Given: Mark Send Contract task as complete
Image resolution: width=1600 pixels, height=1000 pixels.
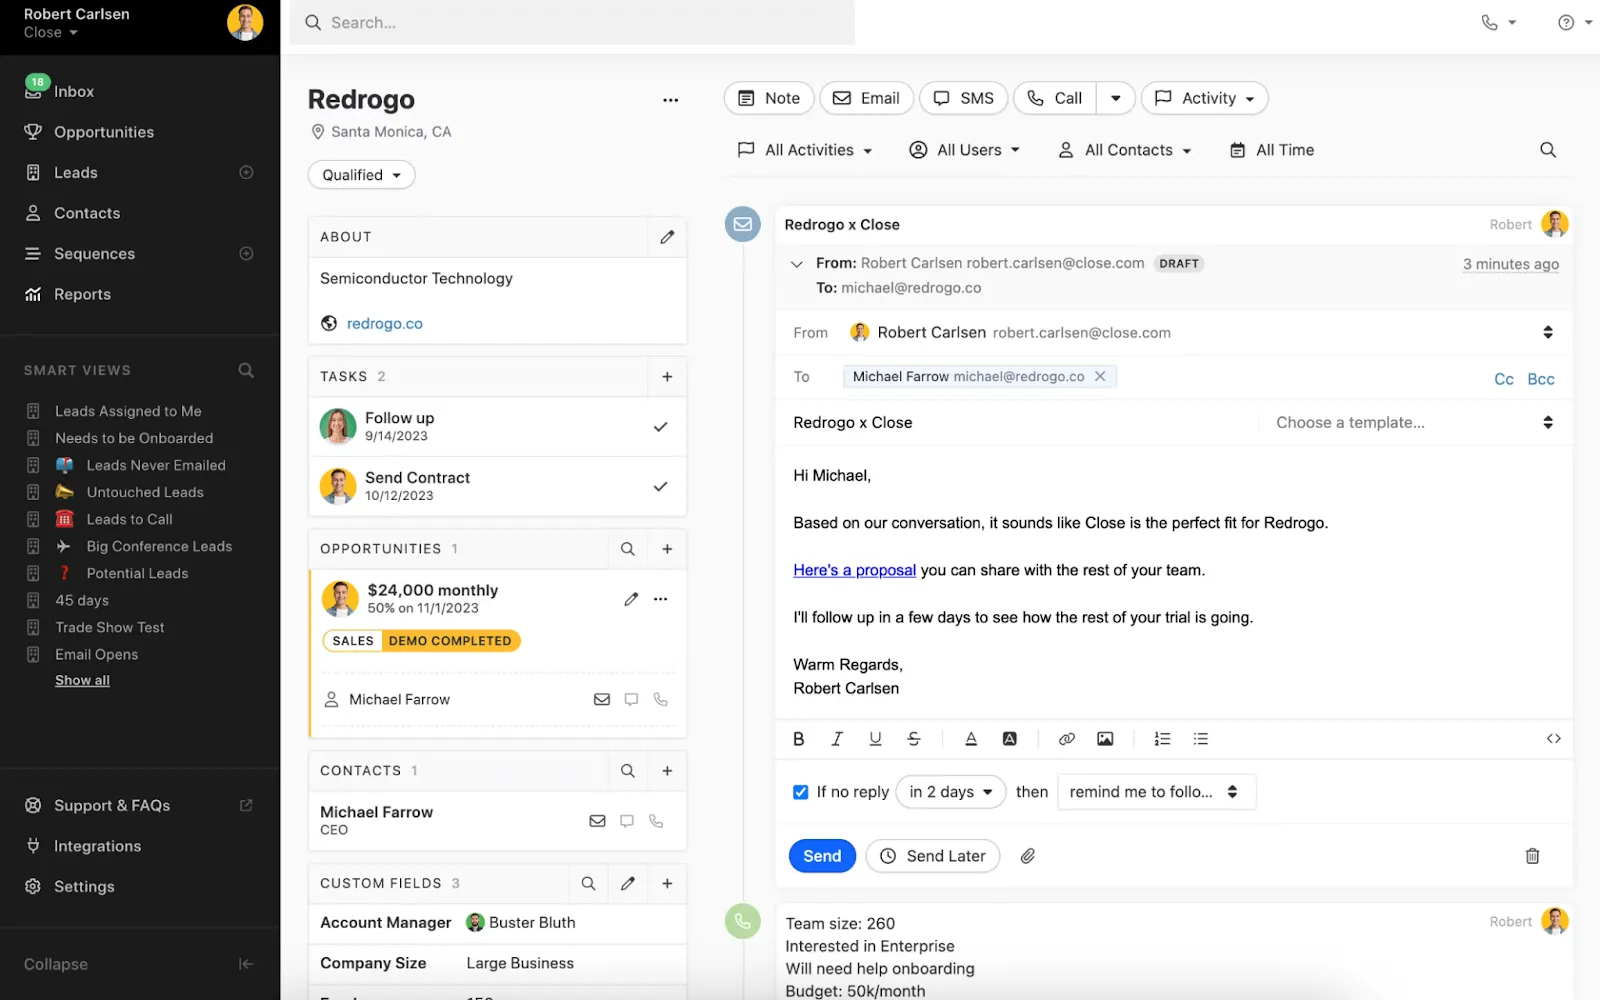Looking at the screenshot, I should click(x=660, y=487).
